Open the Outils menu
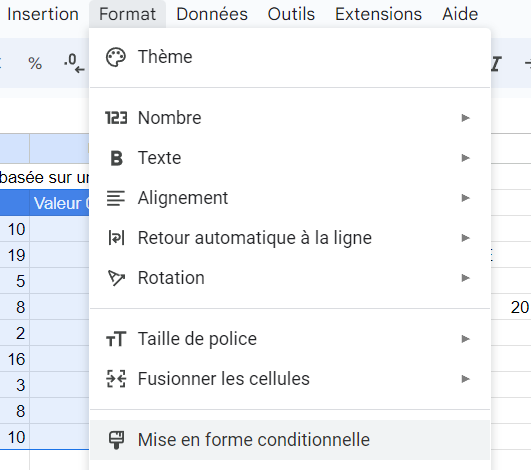 click(291, 14)
